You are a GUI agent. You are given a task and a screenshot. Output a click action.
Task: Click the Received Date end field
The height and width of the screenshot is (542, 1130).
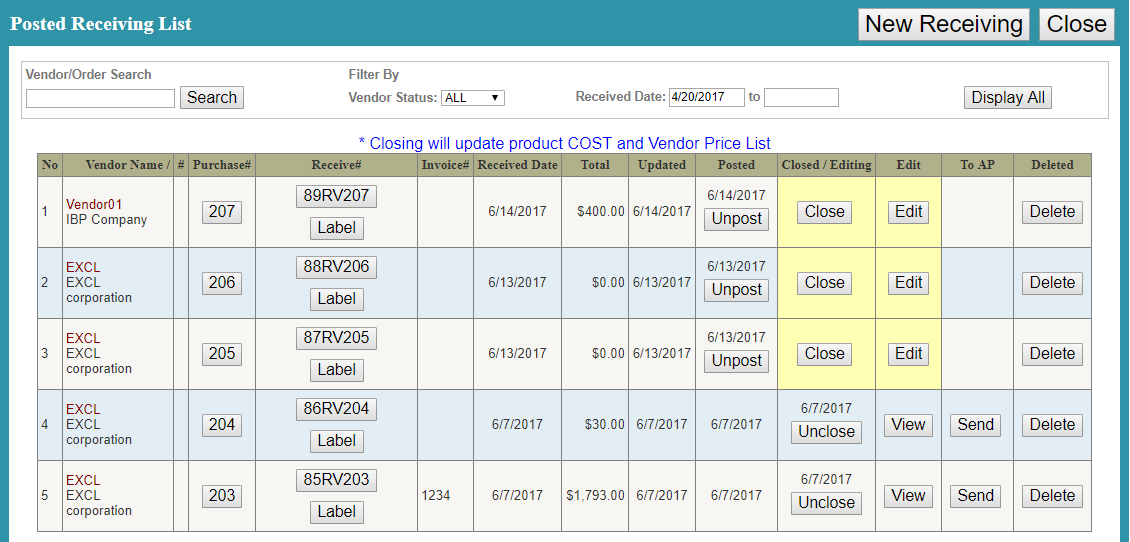(801, 97)
